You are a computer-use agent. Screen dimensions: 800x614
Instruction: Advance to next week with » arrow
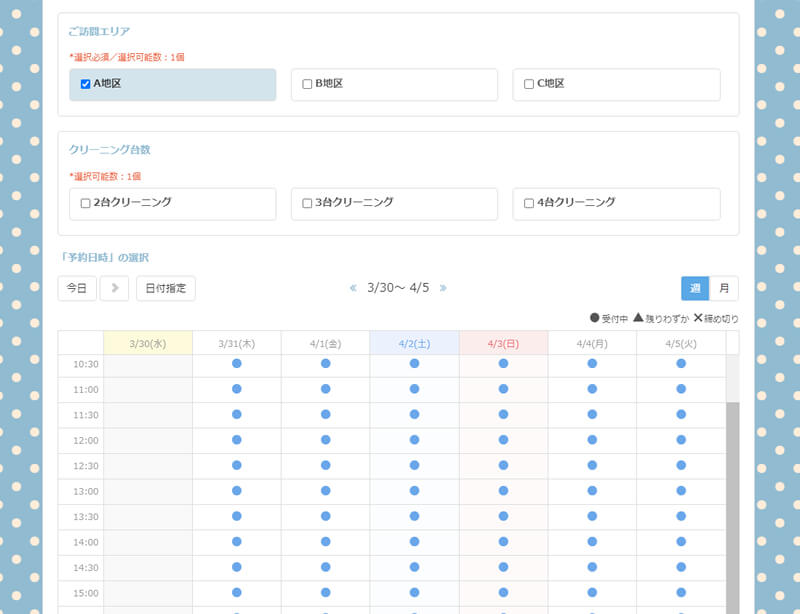tap(443, 288)
